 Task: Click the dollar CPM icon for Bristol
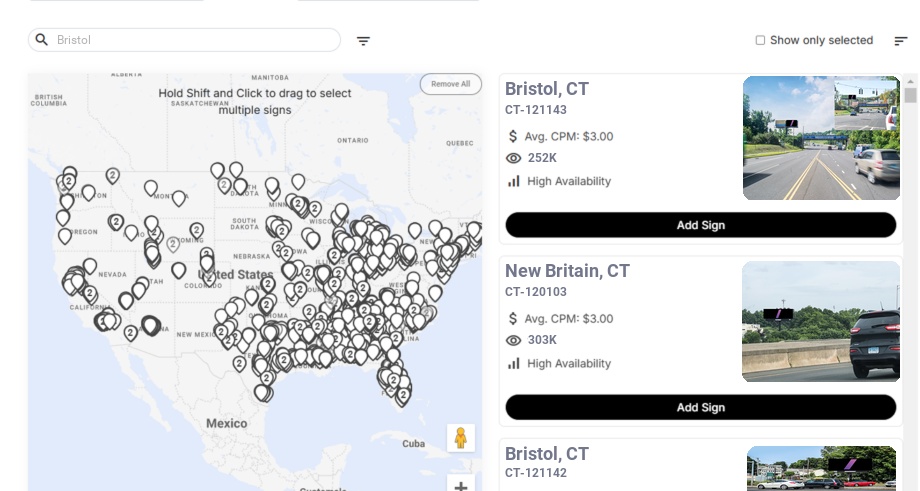pyautogui.click(x=514, y=136)
